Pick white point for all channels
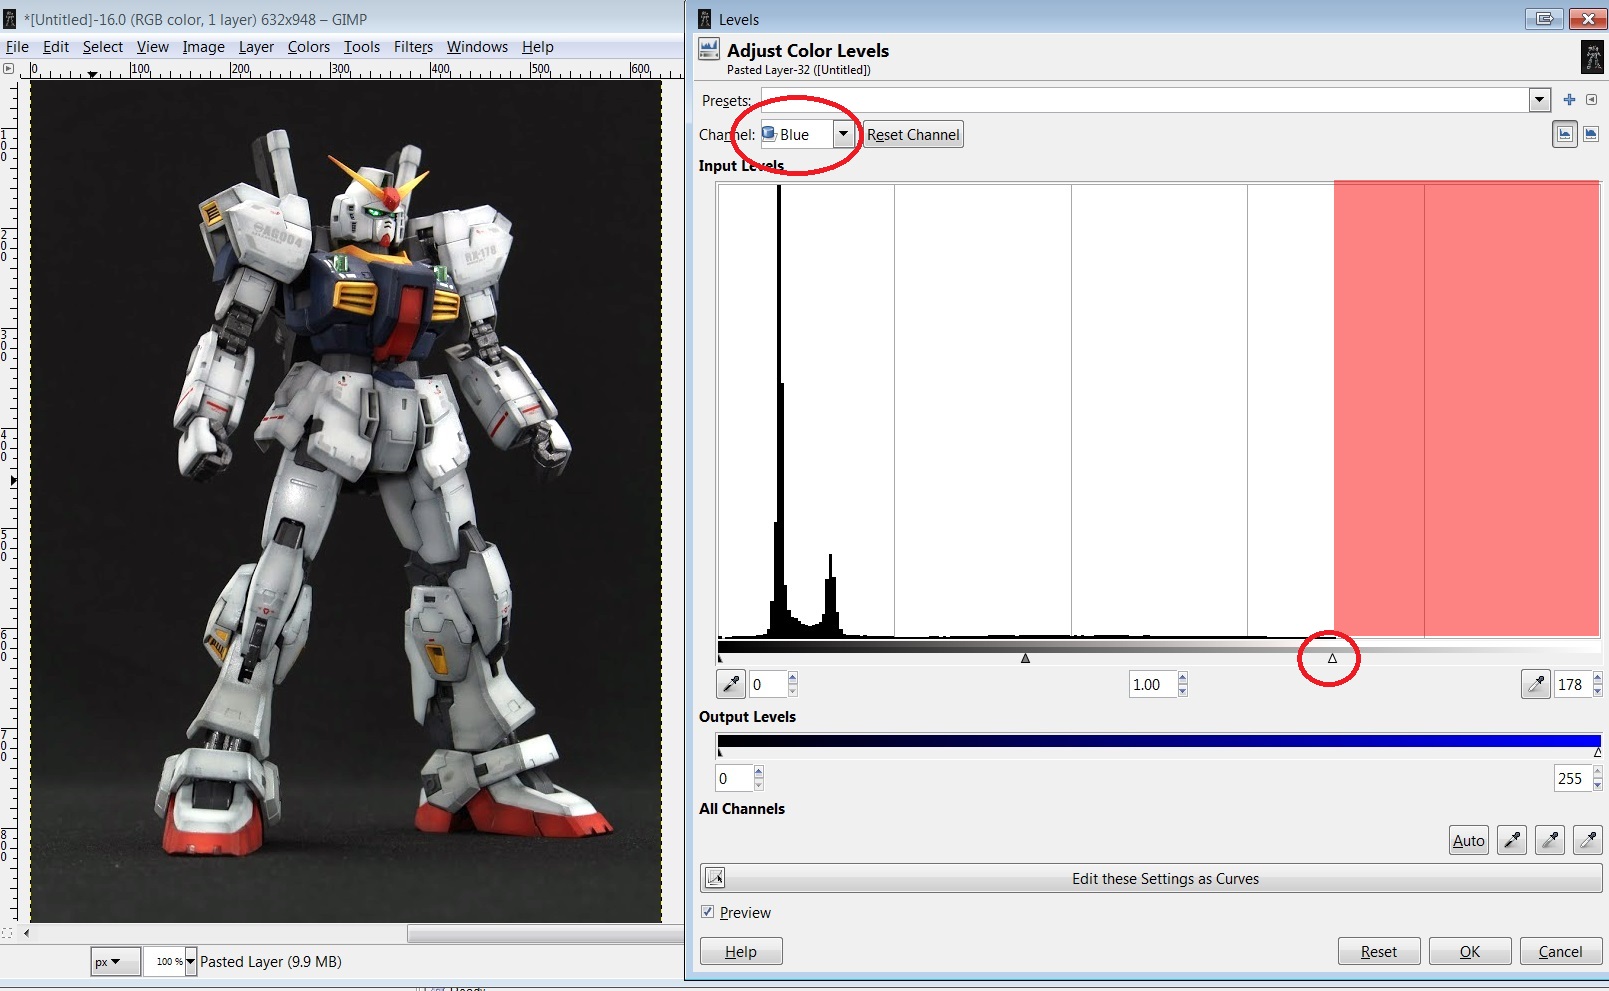The height and width of the screenshot is (991, 1609). [1588, 840]
